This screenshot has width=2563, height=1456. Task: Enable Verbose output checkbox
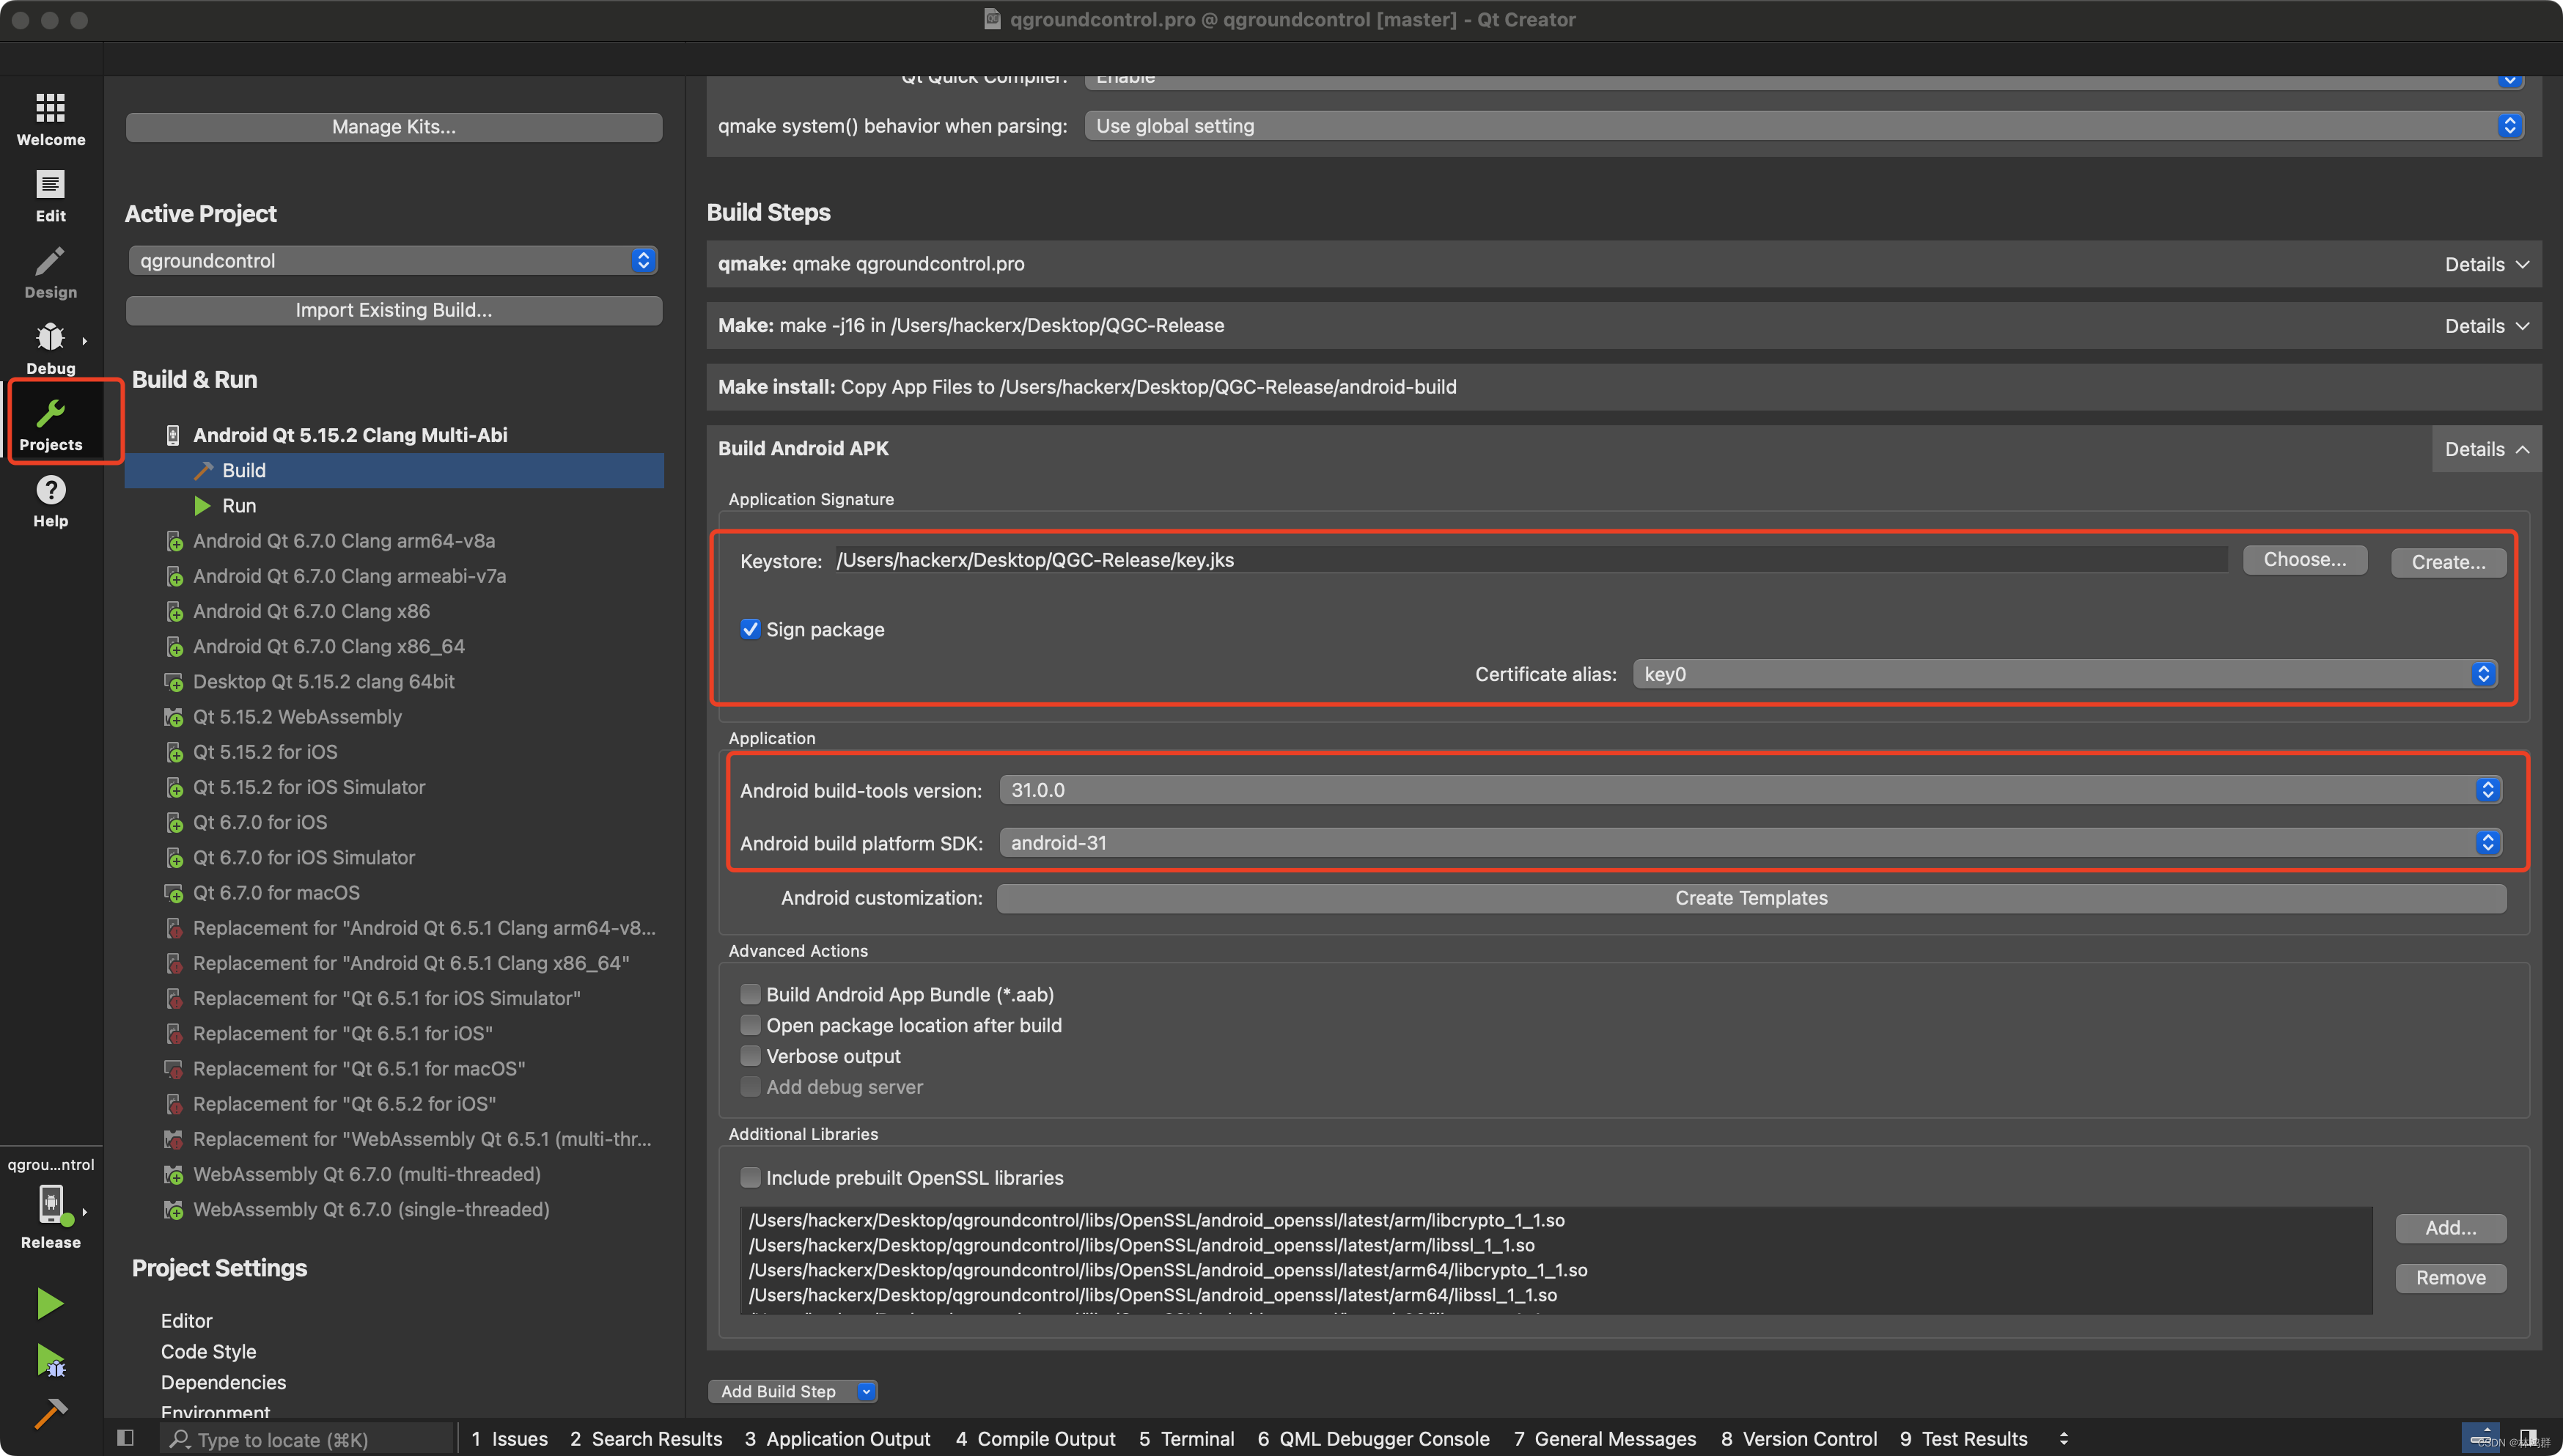750,1056
